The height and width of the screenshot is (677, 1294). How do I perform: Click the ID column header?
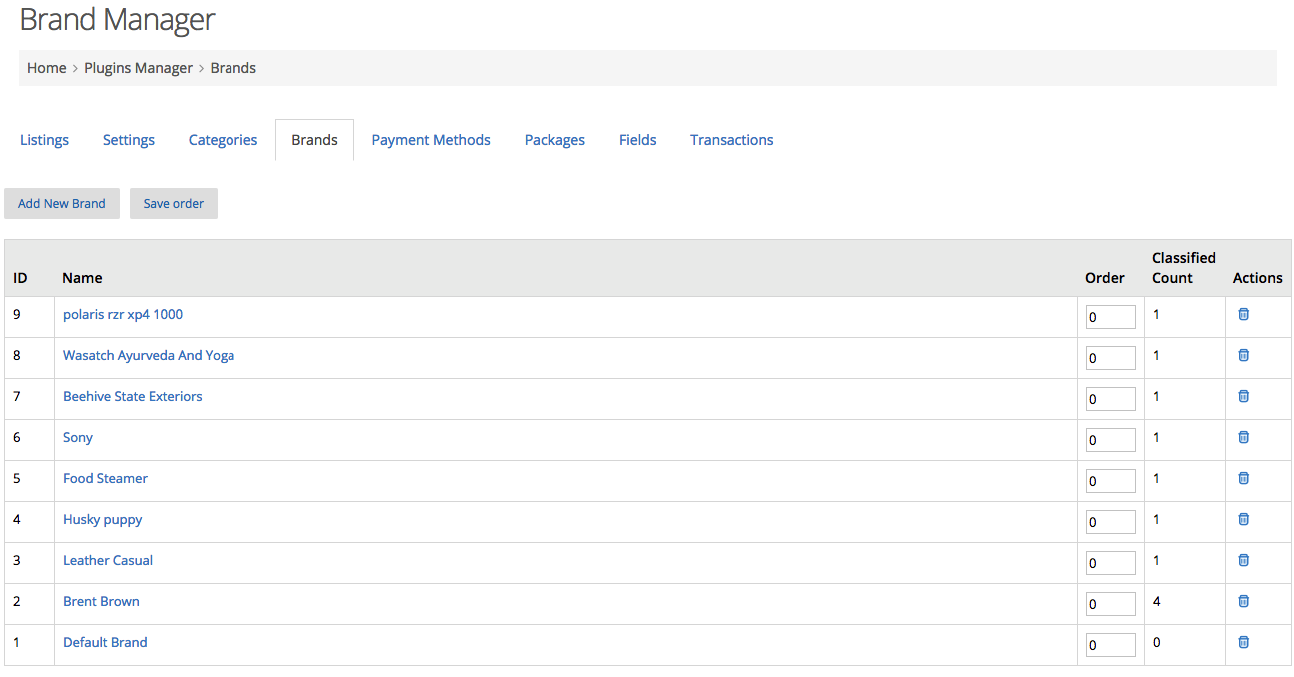(20, 278)
